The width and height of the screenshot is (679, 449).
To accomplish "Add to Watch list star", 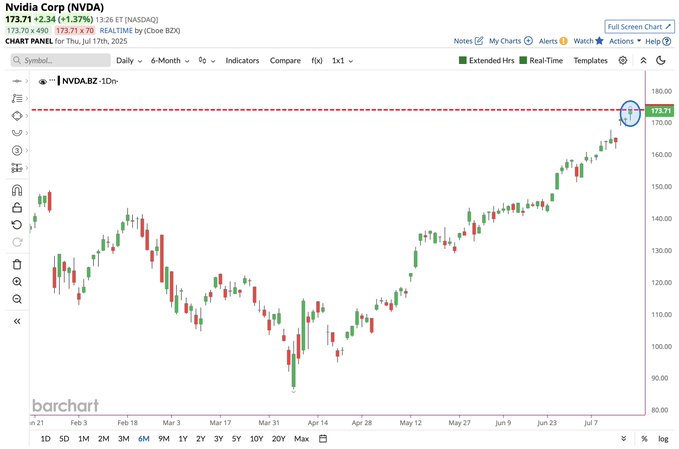I will pyautogui.click(x=588, y=41).
